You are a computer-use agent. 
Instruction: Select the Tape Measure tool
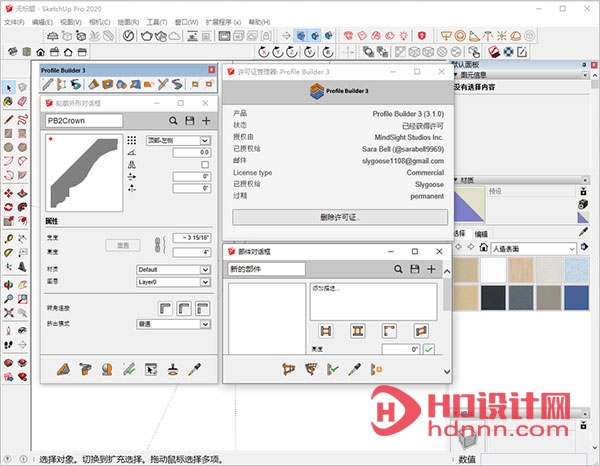click(8, 239)
